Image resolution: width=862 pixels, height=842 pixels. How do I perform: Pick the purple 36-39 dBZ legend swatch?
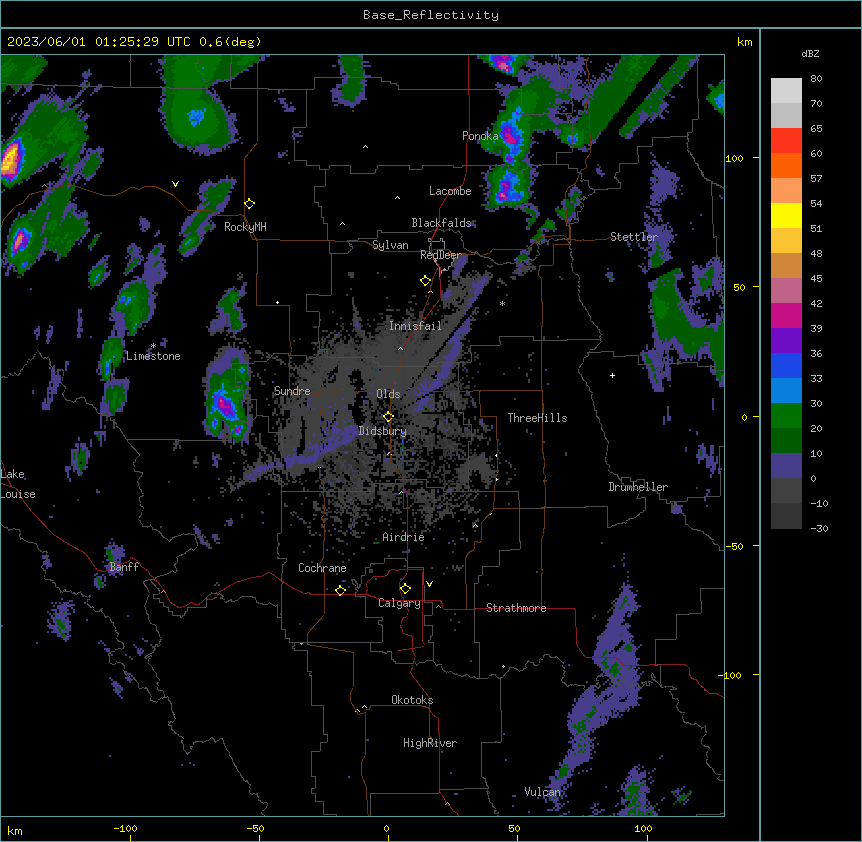[786, 341]
